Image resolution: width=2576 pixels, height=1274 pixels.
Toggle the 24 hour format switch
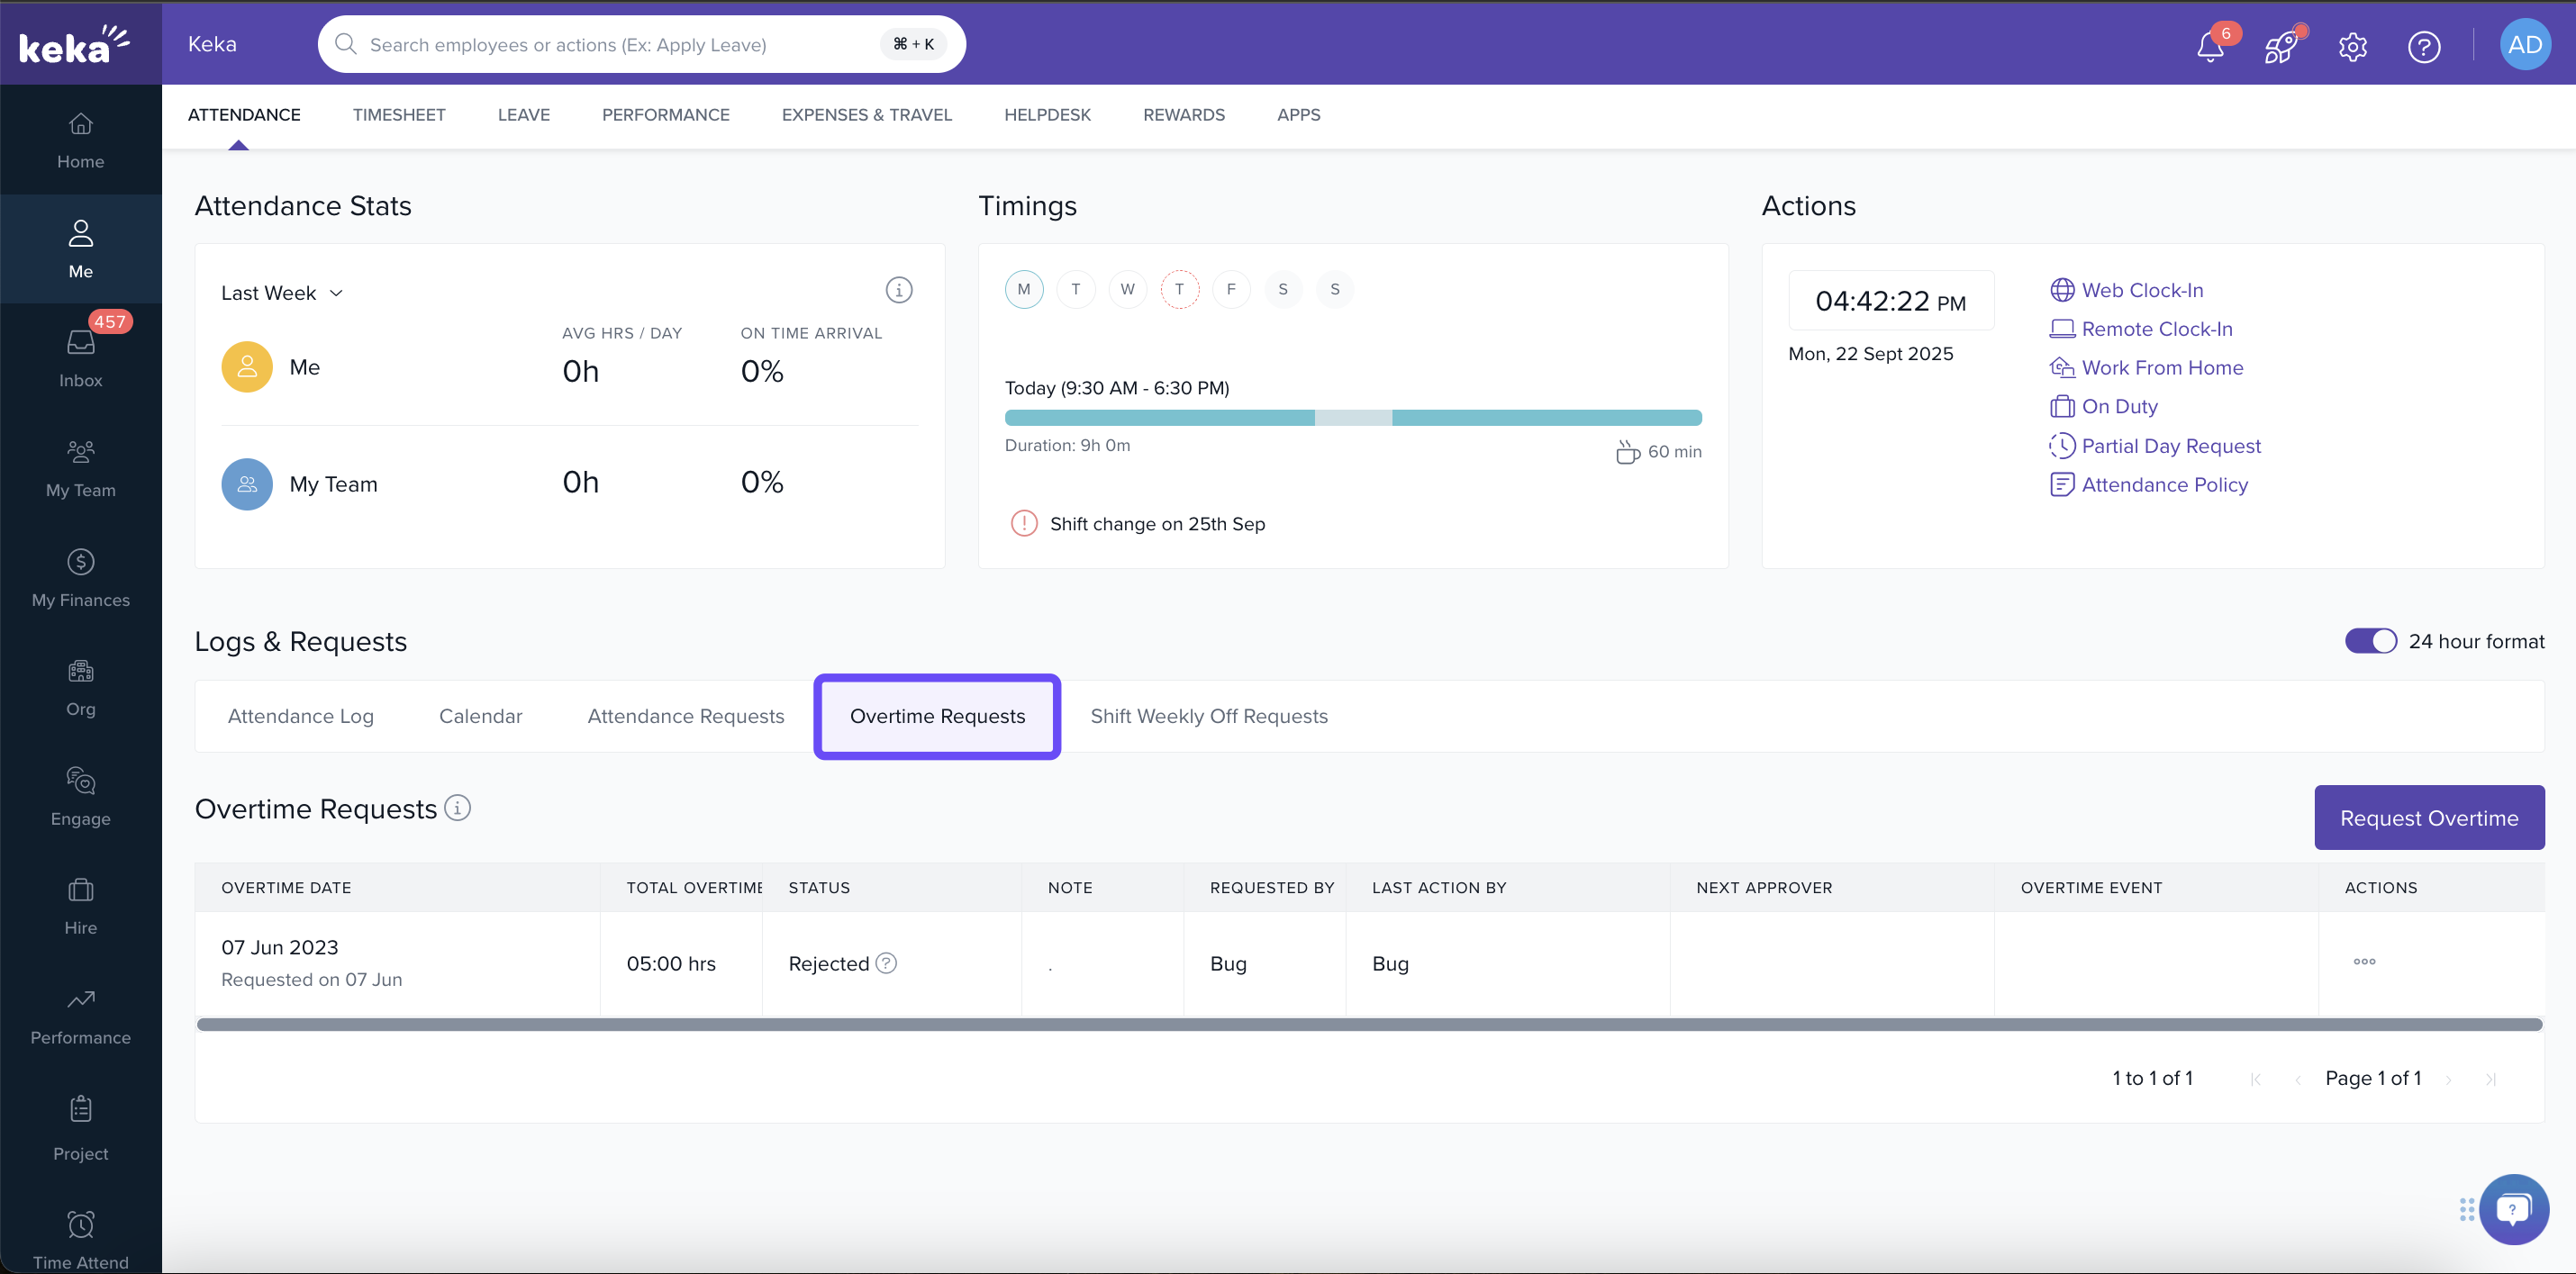2370,641
